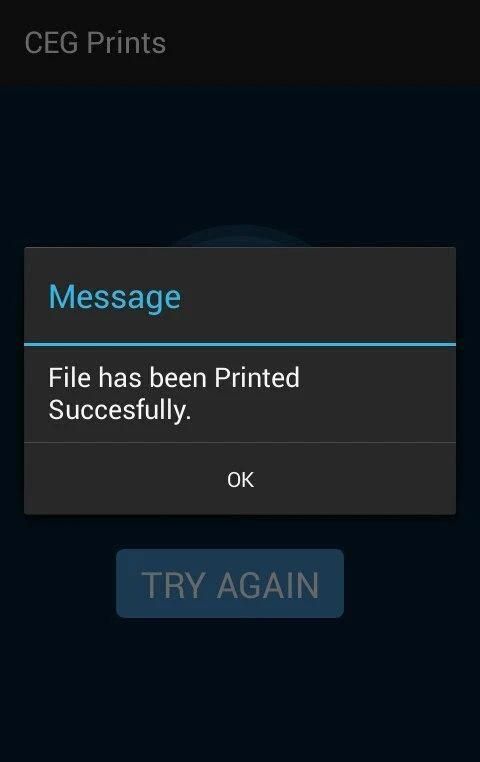Click the blue divider line under Message
The height and width of the screenshot is (762, 480).
(x=240, y=345)
